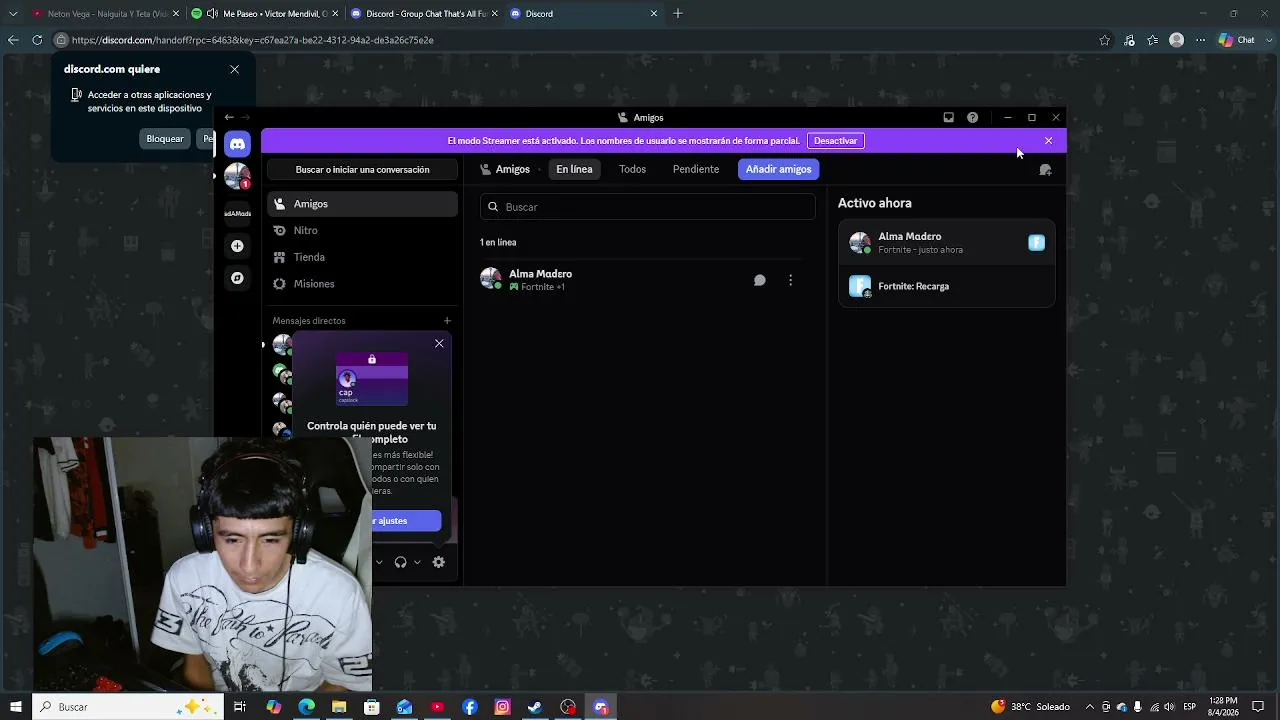
Task: Toggle deafen with the headphones icon
Action: 400,562
